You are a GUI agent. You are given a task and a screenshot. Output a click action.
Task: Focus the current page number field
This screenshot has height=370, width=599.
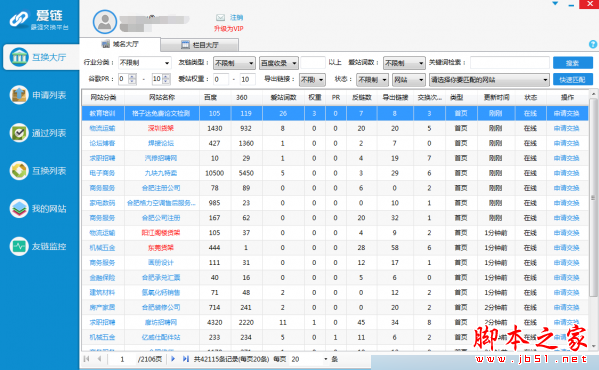122,359
